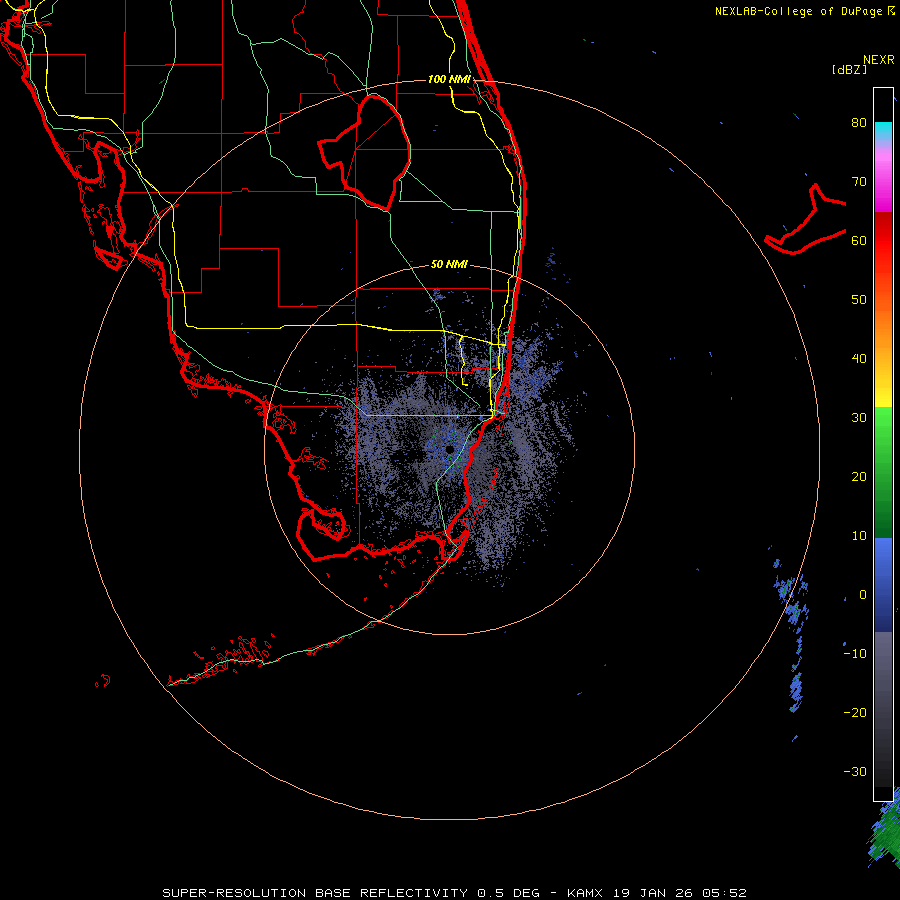The height and width of the screenshot is (900, 900).
Task: Click the black dot marking the KAMX radar site
Action: pyautogui.click(x=449, y=449)
